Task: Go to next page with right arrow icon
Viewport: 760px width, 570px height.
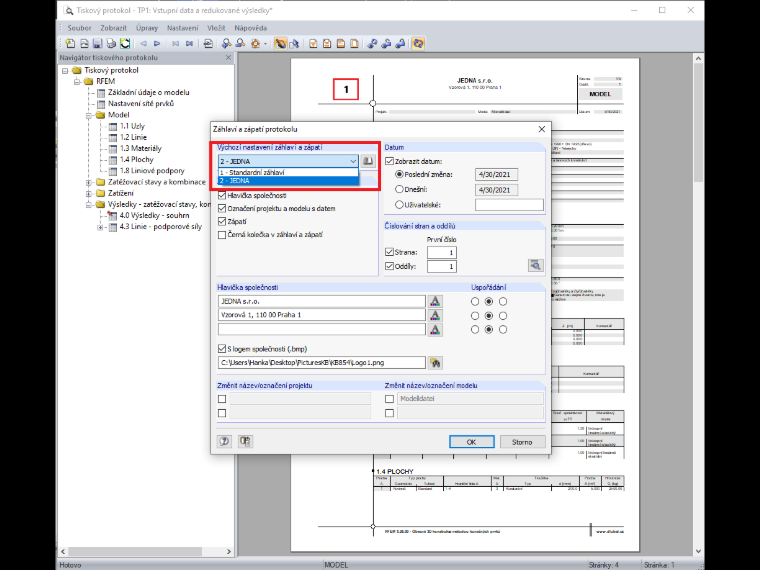Action: click(x=157, y=44)
